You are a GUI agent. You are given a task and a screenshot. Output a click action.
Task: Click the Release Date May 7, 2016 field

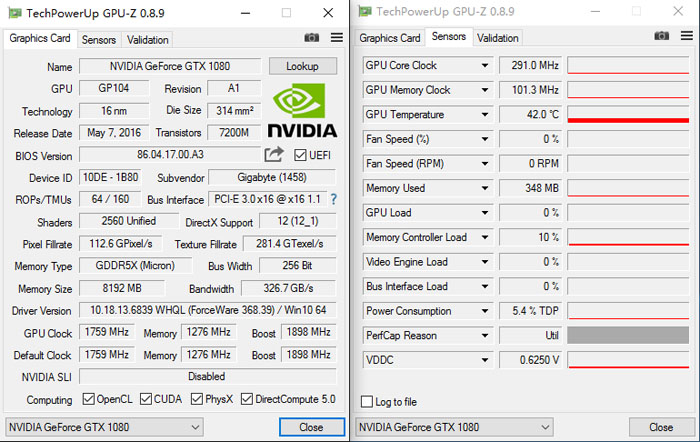(x=114, y=133)
